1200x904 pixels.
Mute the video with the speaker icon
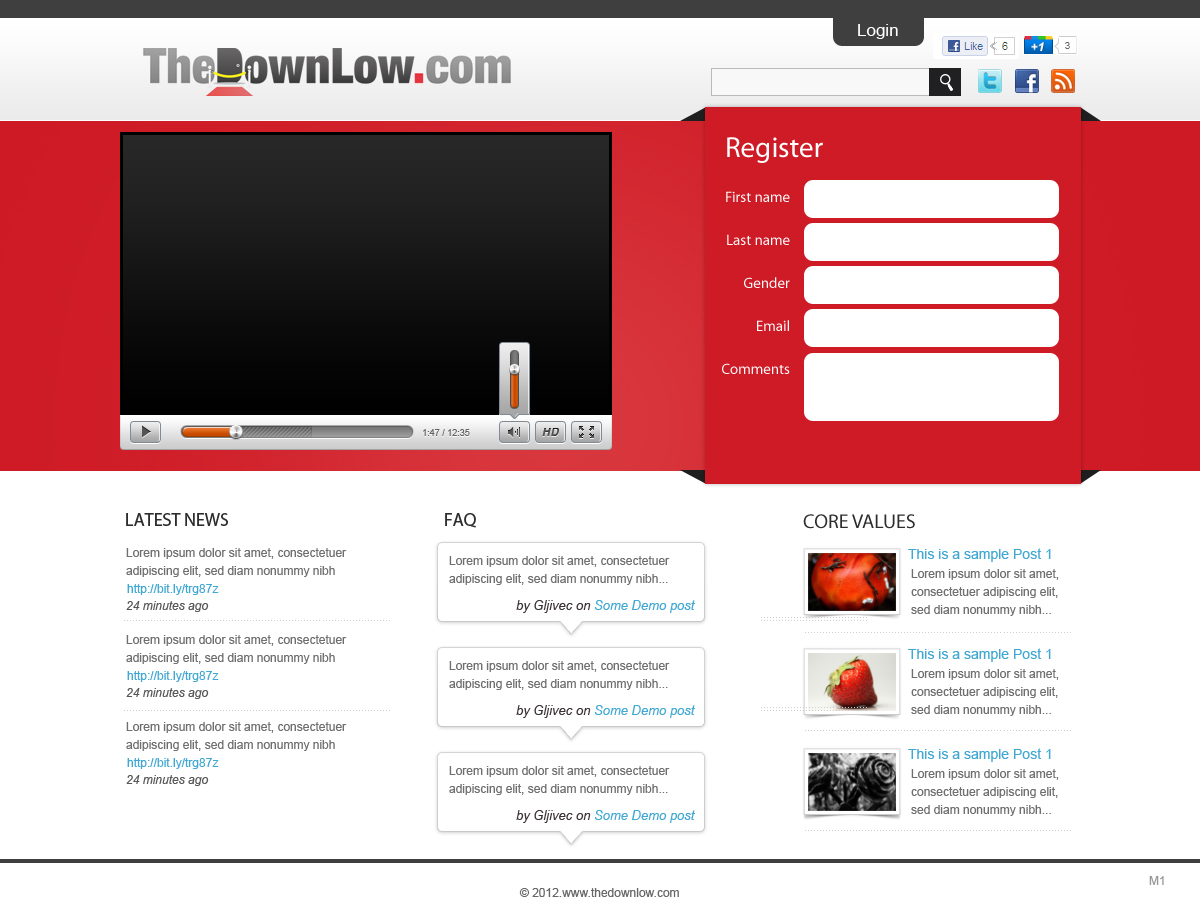pos(514,431)
